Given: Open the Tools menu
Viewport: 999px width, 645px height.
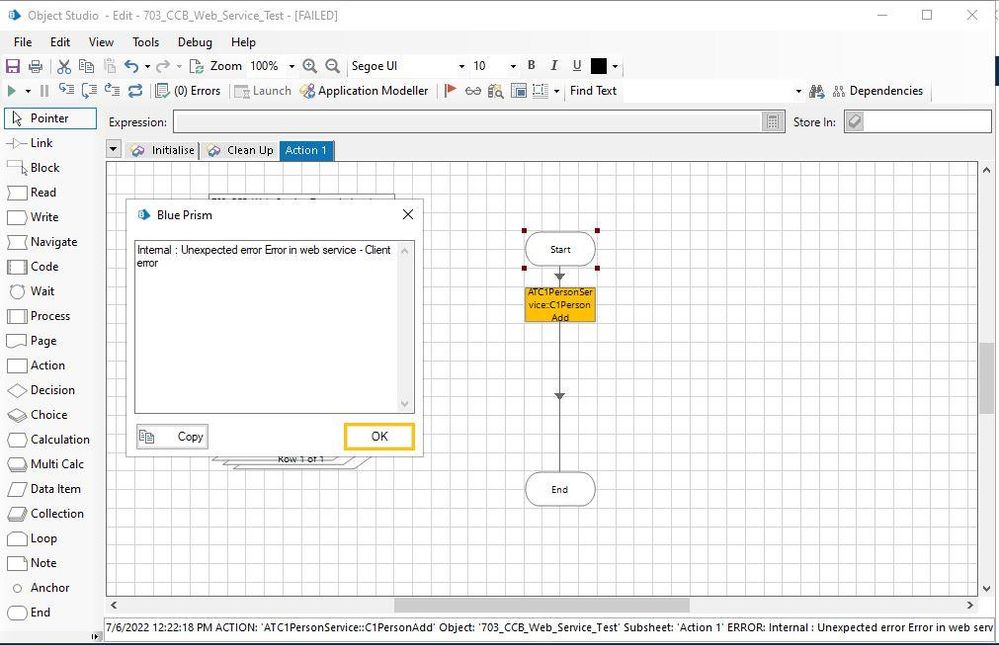Looking at the screenshot, I should point(146,42).
